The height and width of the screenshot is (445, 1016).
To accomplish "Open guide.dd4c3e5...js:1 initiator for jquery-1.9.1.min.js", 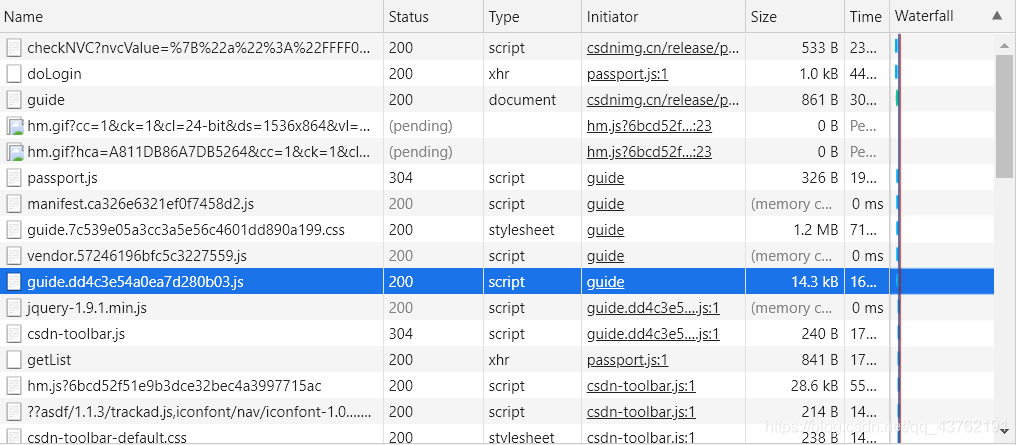I will tap(653, 308).
